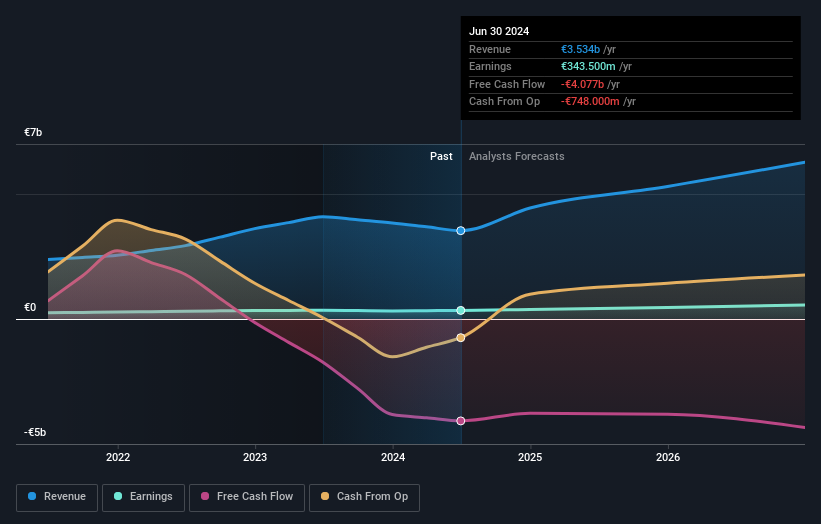Image resolution: width=821 pixels, height=524 pixels.
Task: Click the 2022 x-axis label
Action: coord(118,457)
